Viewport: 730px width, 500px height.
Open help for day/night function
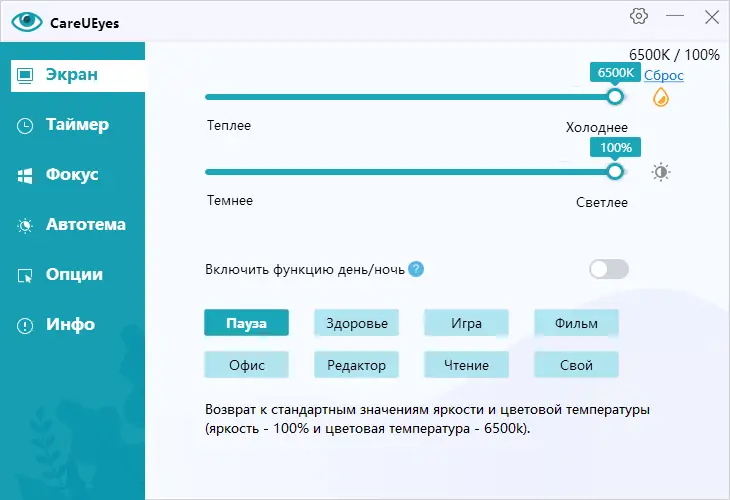416,269
